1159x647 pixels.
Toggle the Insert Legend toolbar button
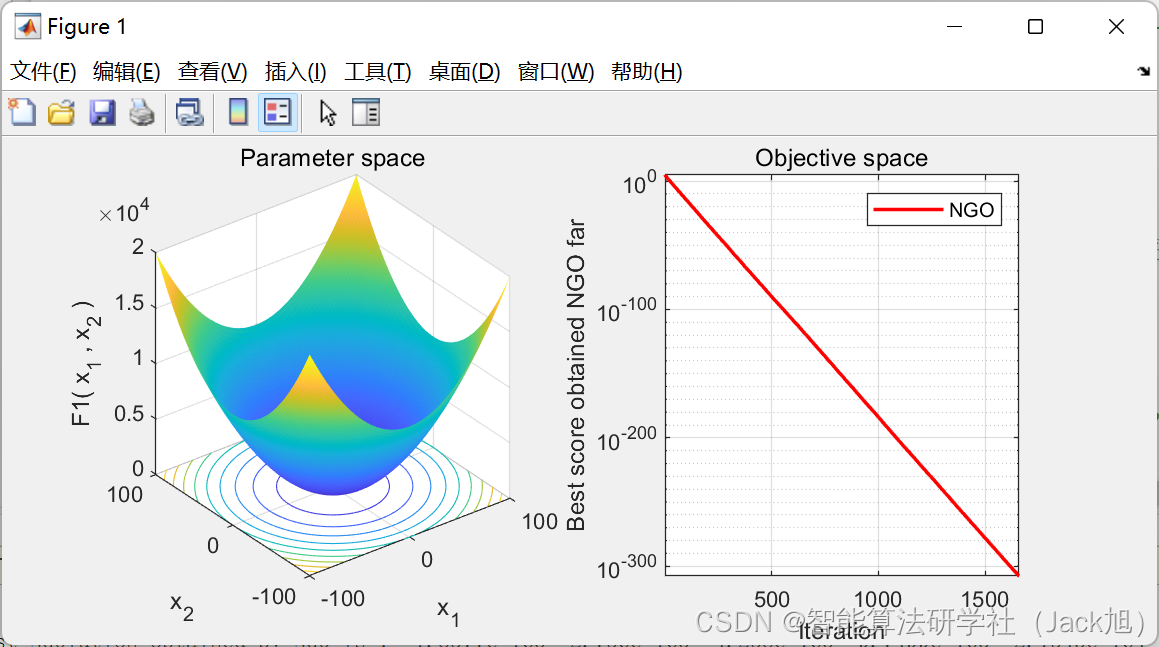click(278, 112)
